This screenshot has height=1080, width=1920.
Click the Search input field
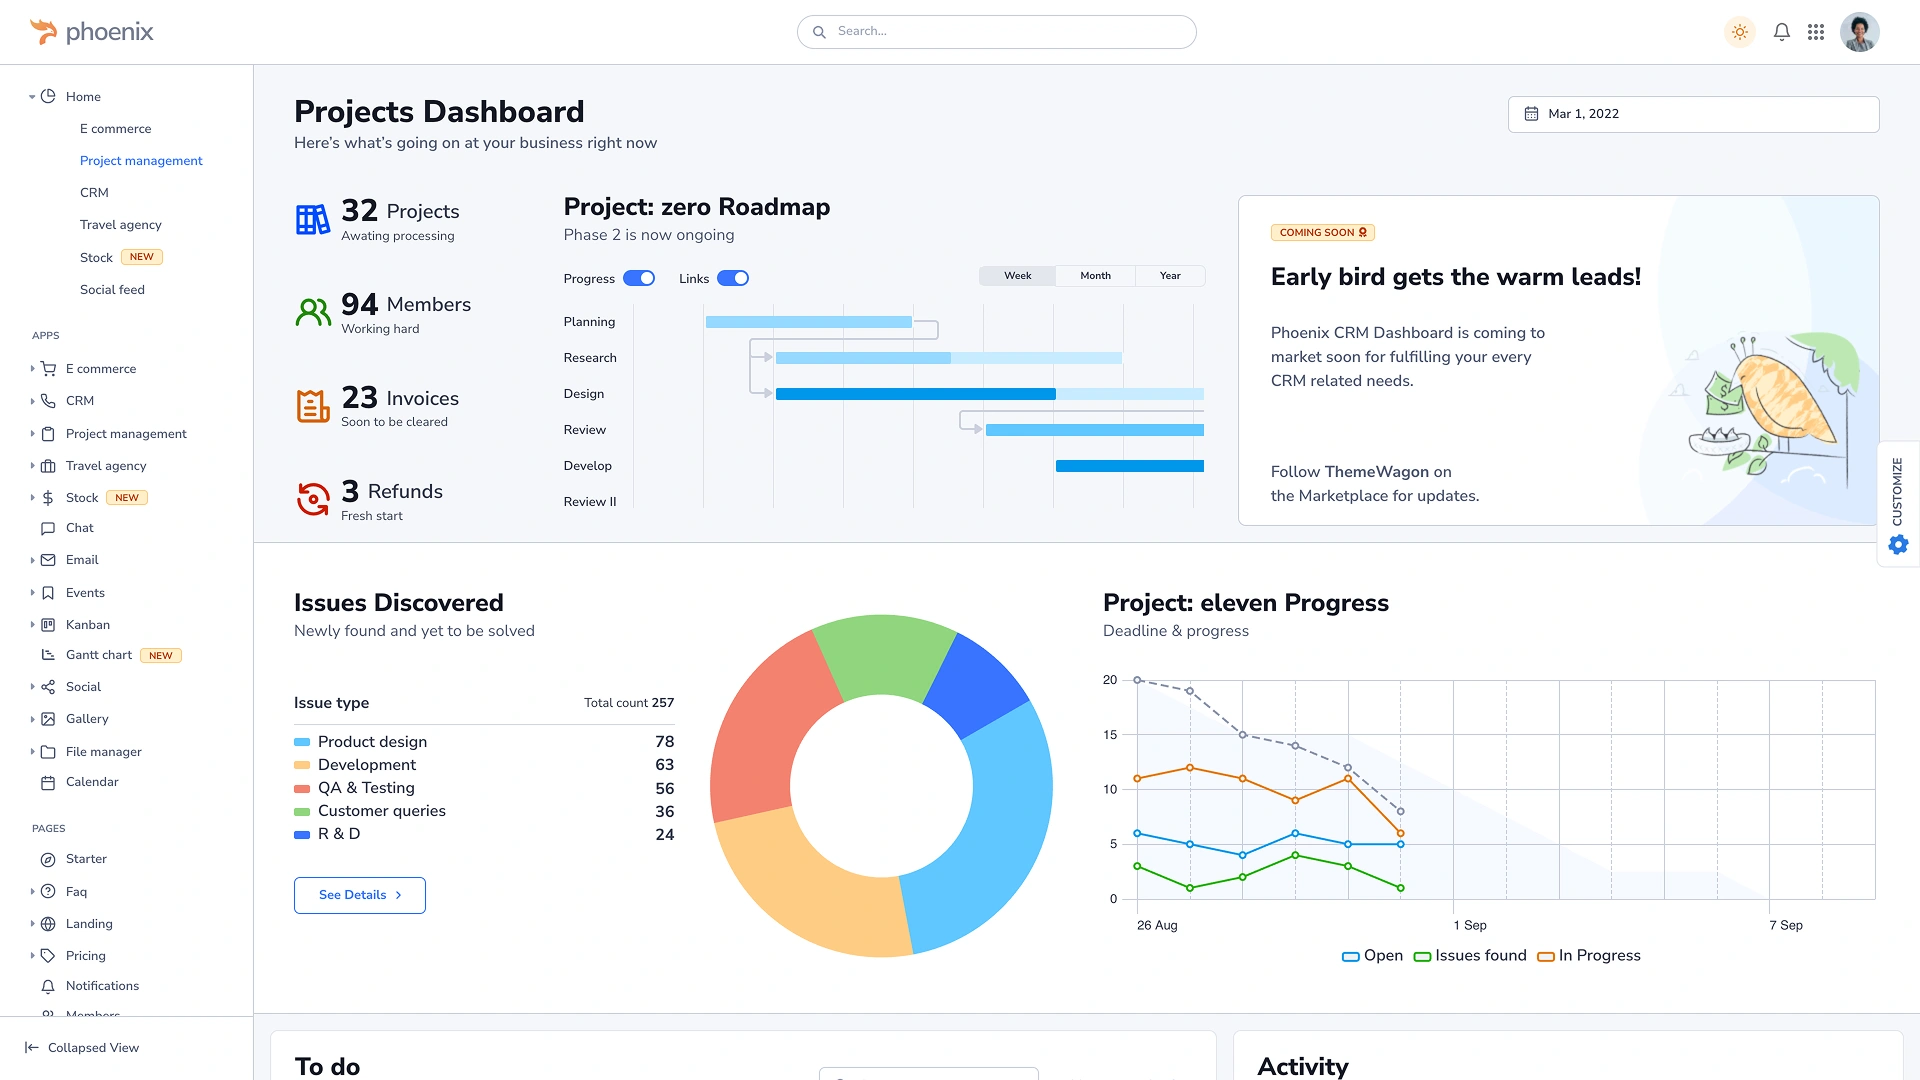click(x=997, y=32)
